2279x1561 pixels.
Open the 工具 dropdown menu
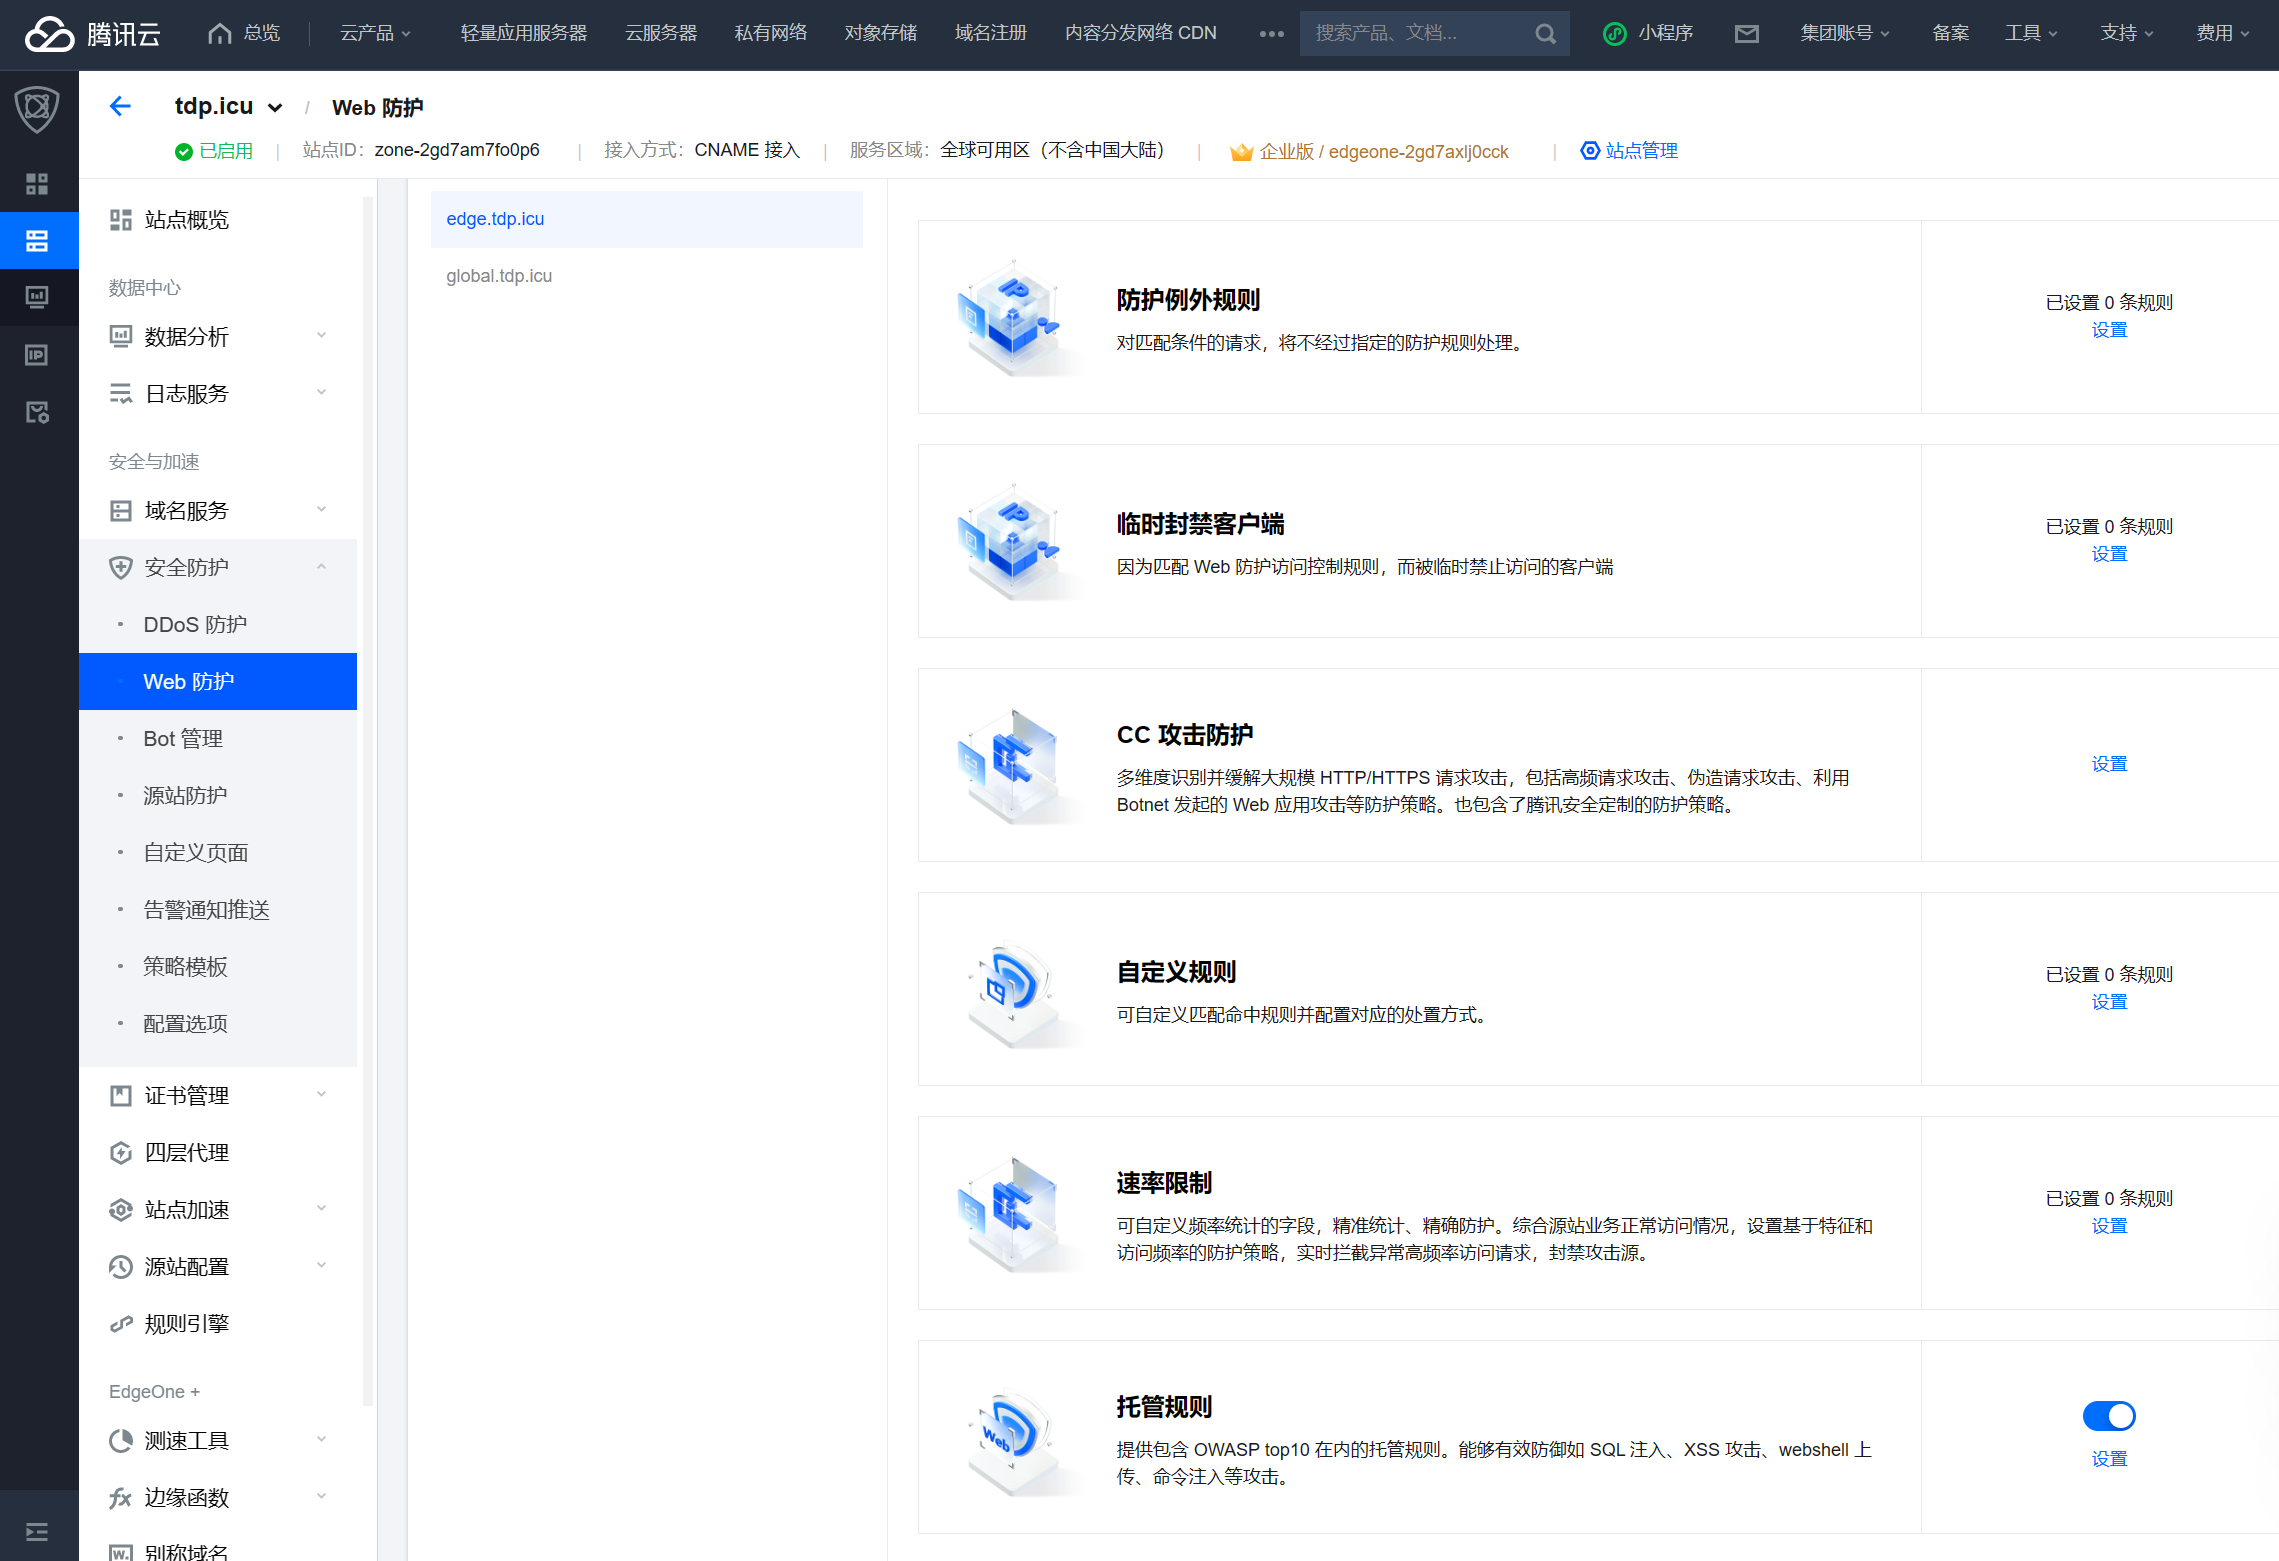coord(2031,34)
